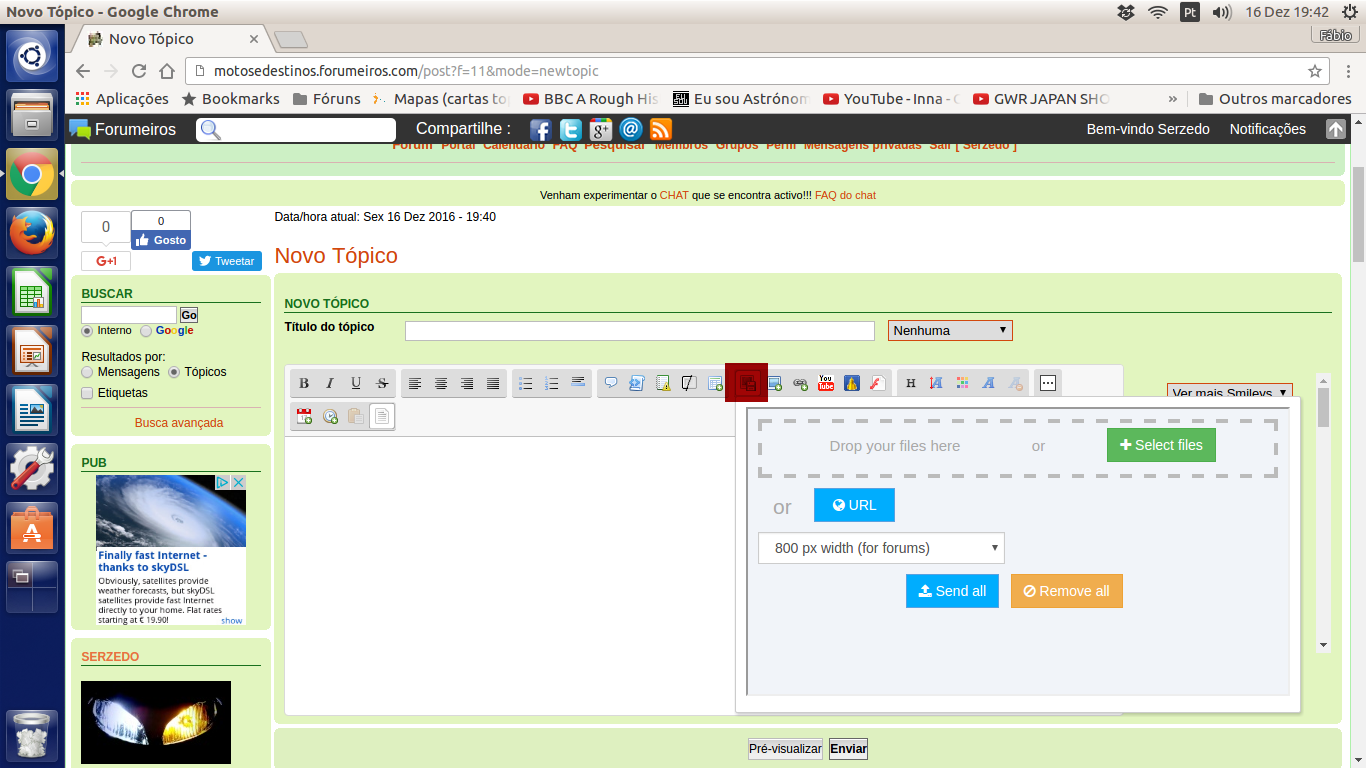Insert a YouTube video
The width and height of the screenshot is (1366, 768).
(x=826, y=383)
